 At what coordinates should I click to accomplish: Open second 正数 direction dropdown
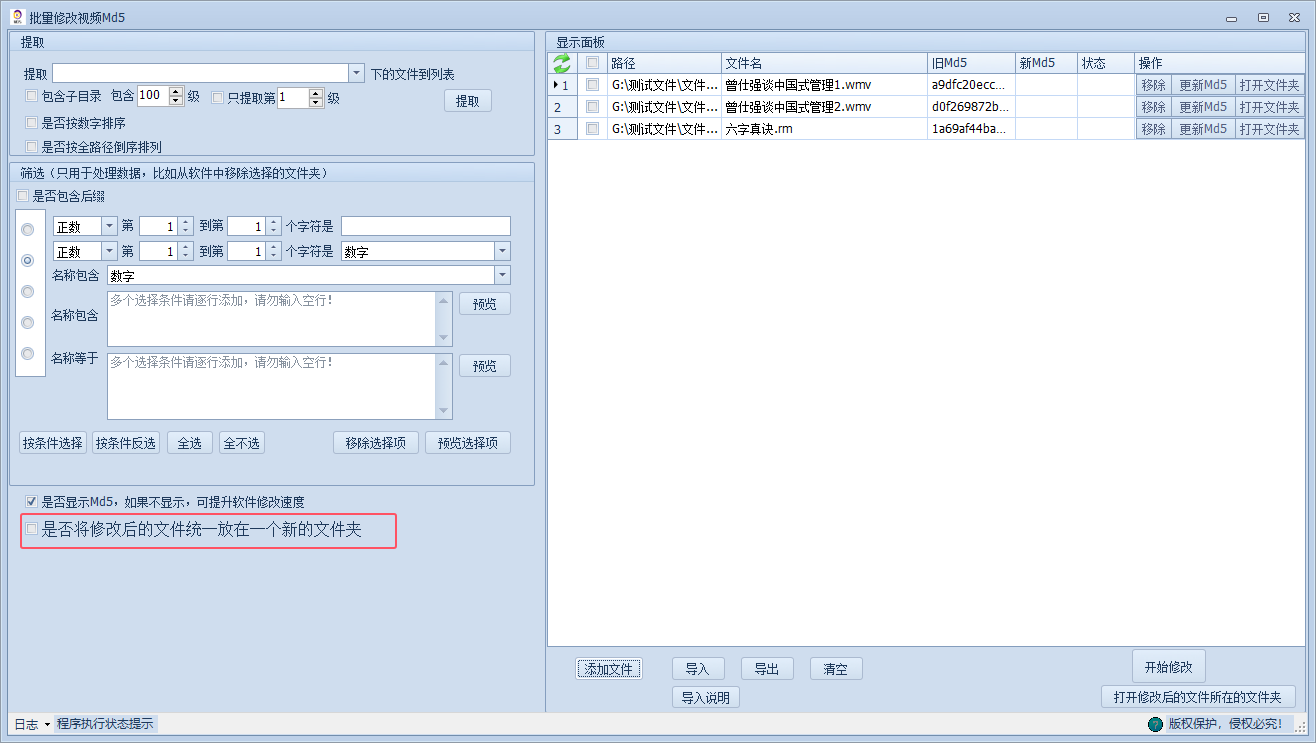click(110, 251)
